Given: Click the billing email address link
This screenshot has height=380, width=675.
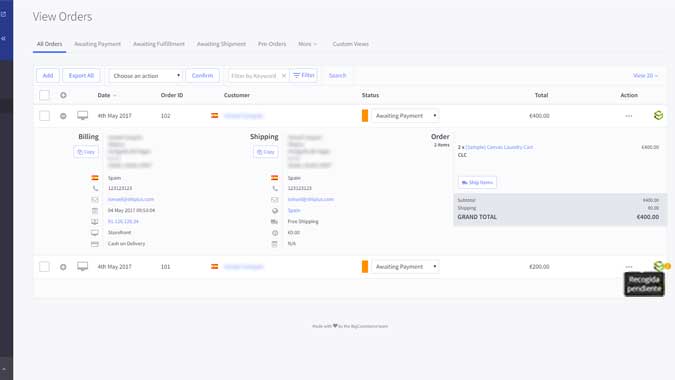Looking at the screenshot, I should point(131,199).
